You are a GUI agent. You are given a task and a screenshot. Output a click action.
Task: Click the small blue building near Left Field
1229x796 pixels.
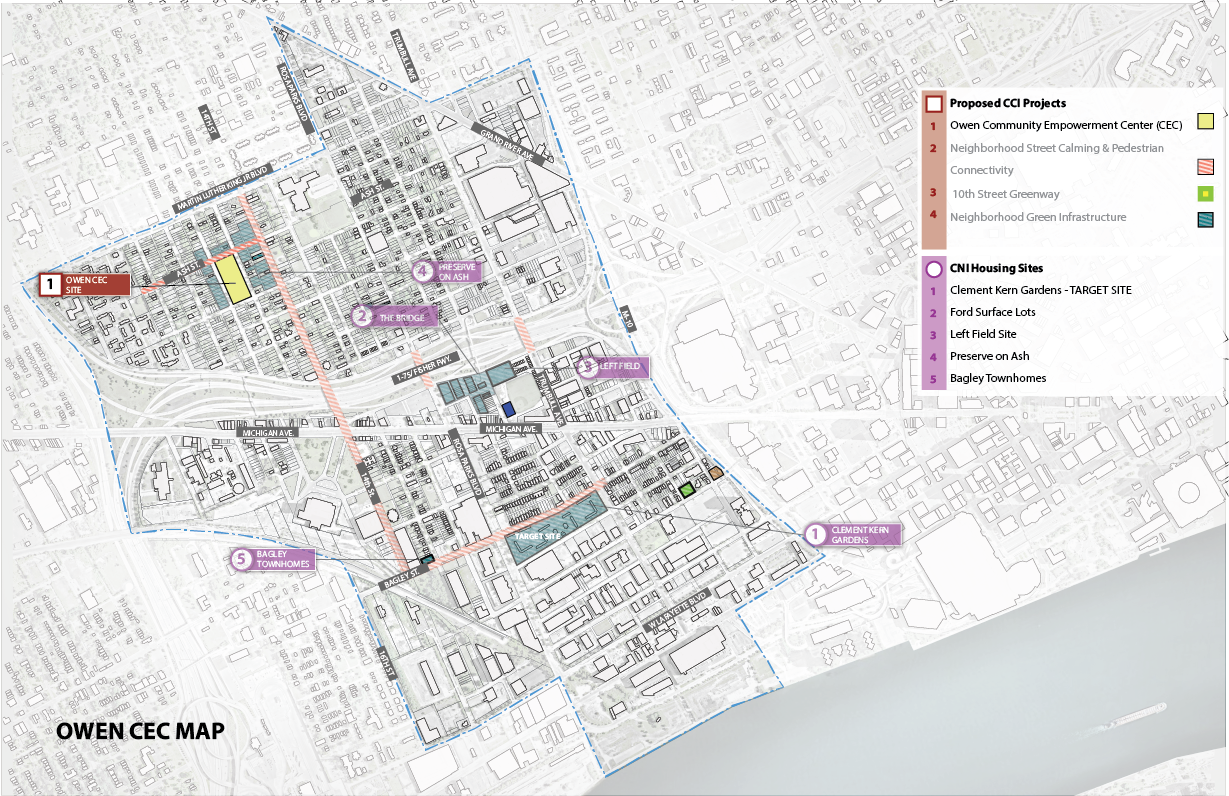509,408
